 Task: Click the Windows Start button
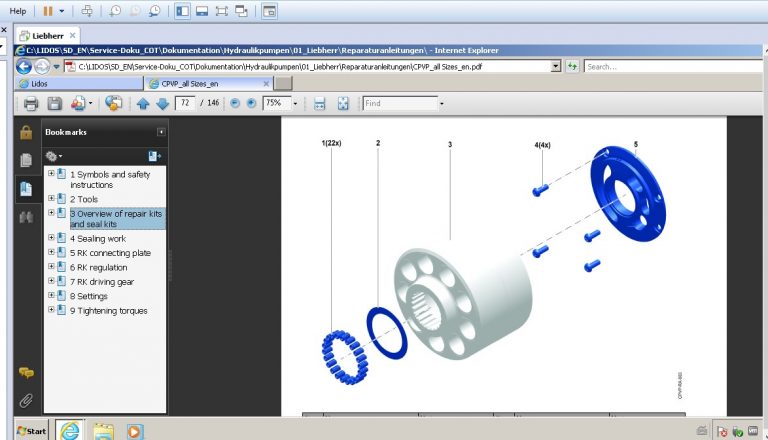tap(32, 431)
